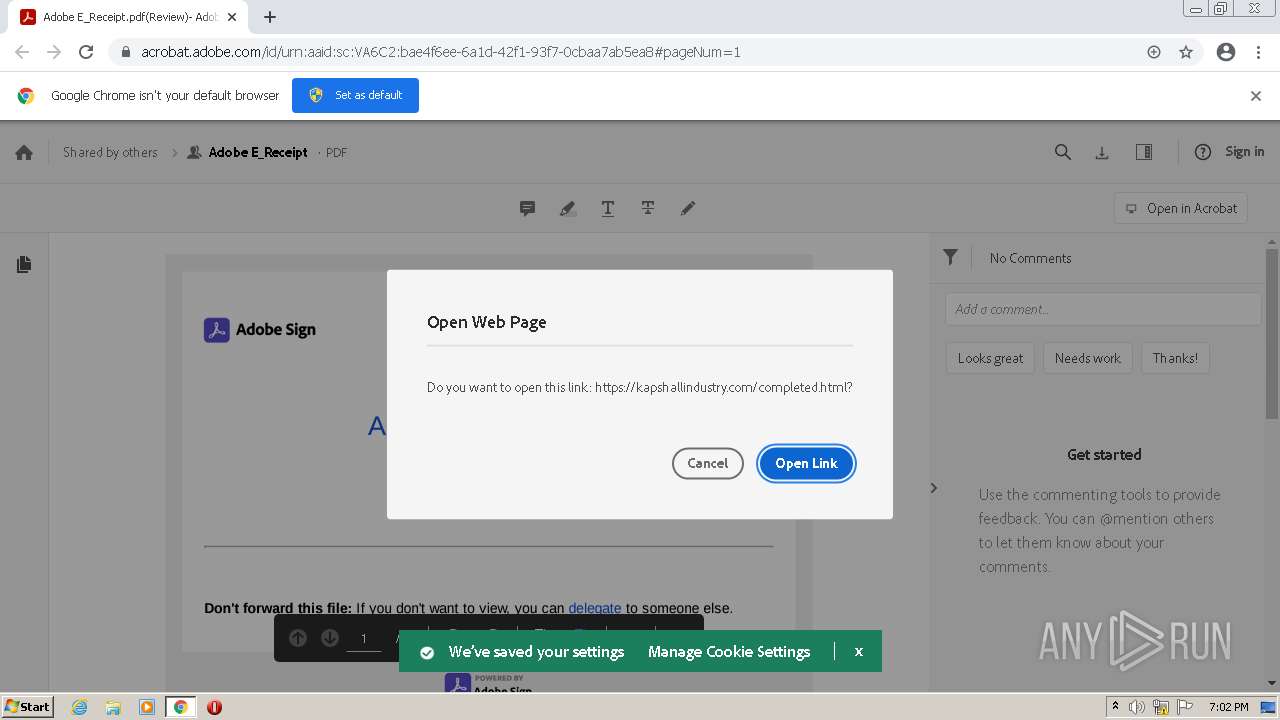Click the Chrome taskbar icon
The width and height of the screenshot is (1280, 720).
click(180, 707)
